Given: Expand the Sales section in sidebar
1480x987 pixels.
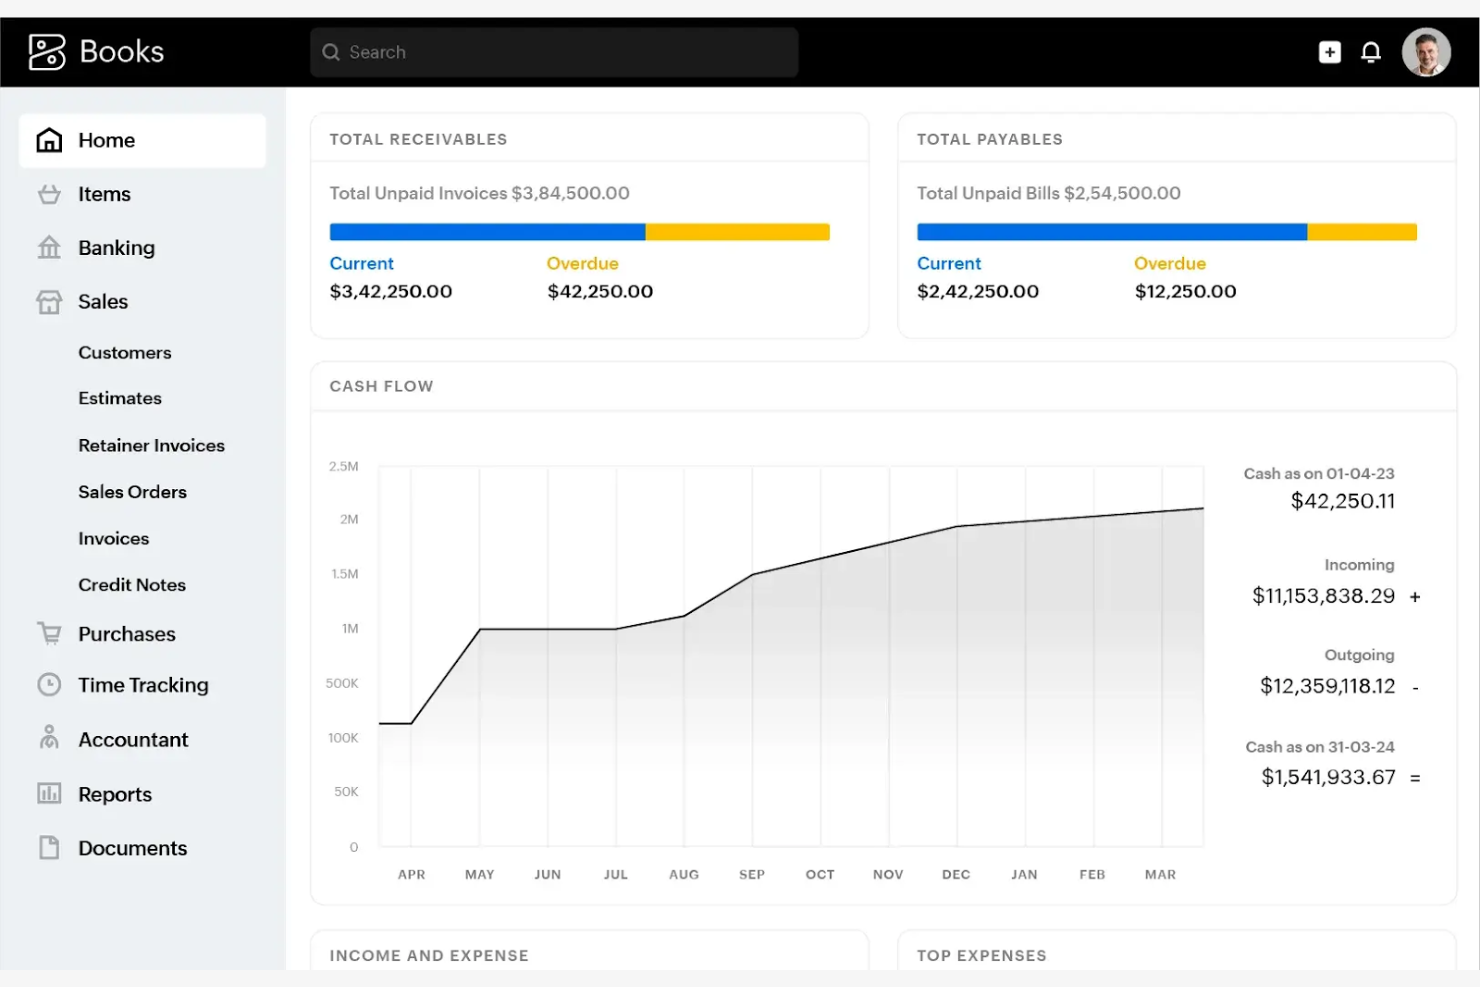Looking at the screenshot, I should (x=103, y=301).
